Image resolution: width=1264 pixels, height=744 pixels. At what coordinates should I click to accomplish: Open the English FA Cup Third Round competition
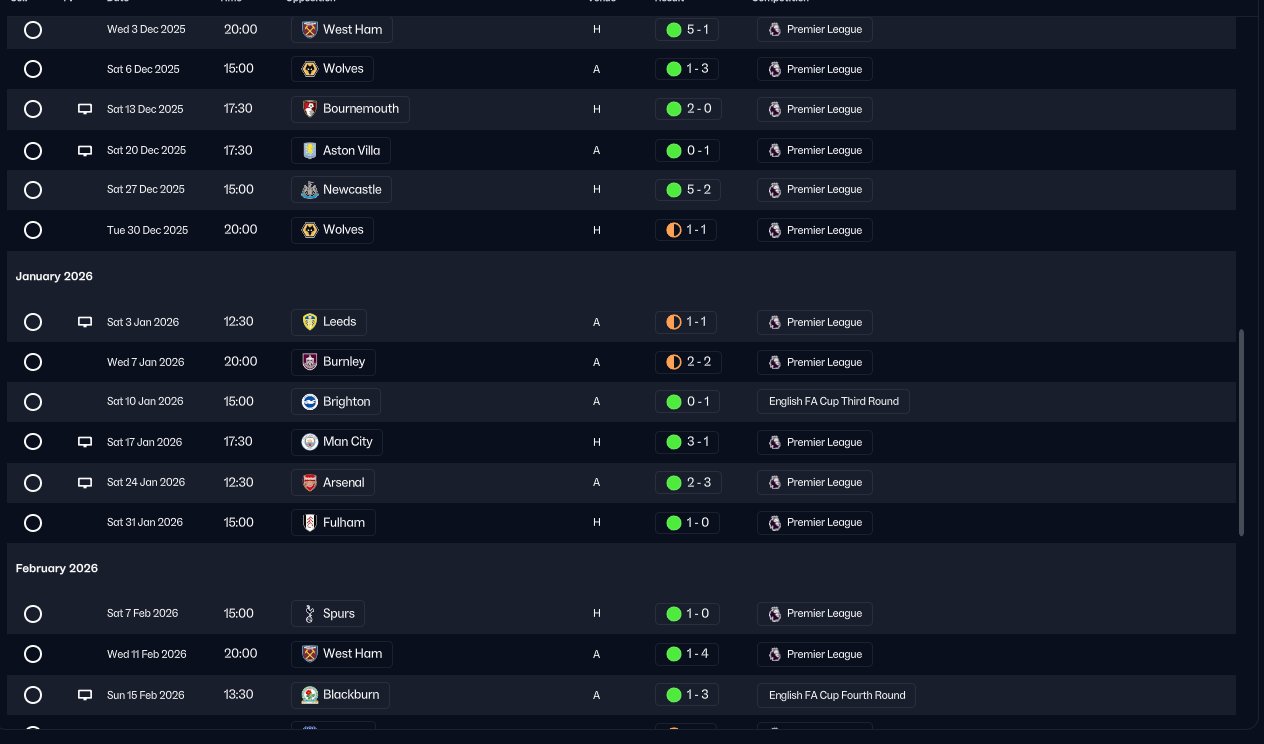(x=833, y=402)
